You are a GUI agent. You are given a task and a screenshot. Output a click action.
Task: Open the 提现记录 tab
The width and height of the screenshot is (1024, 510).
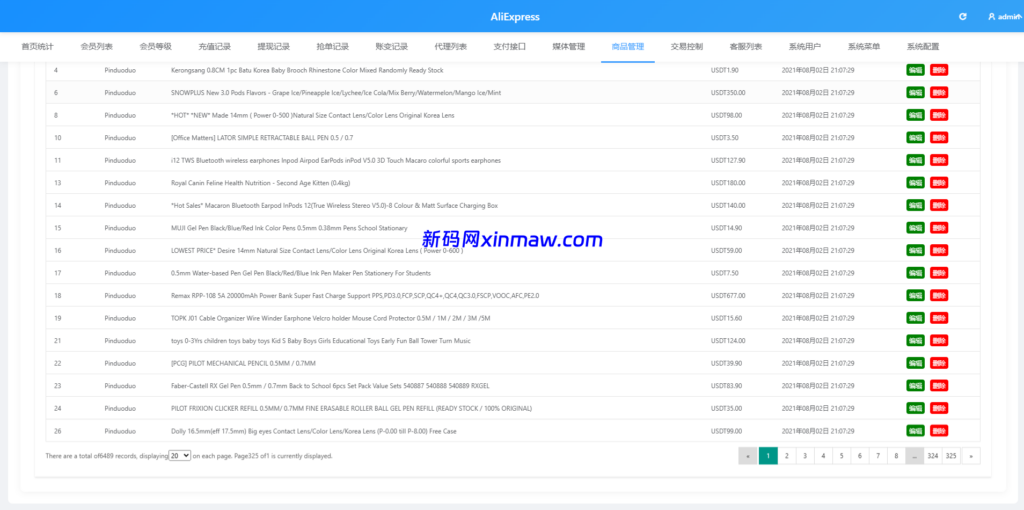click(274, 47)
